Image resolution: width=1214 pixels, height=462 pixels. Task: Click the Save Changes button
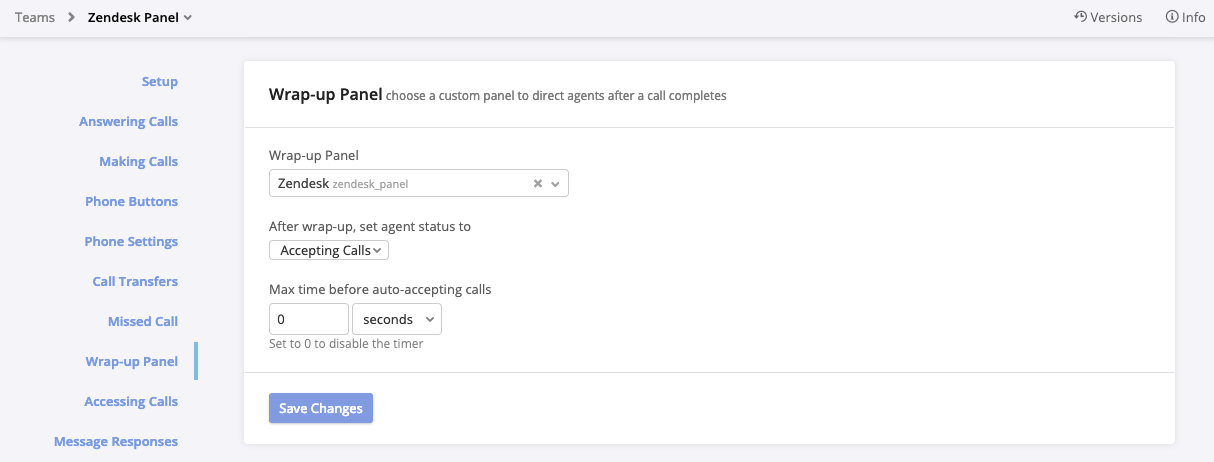click(320, 408)
